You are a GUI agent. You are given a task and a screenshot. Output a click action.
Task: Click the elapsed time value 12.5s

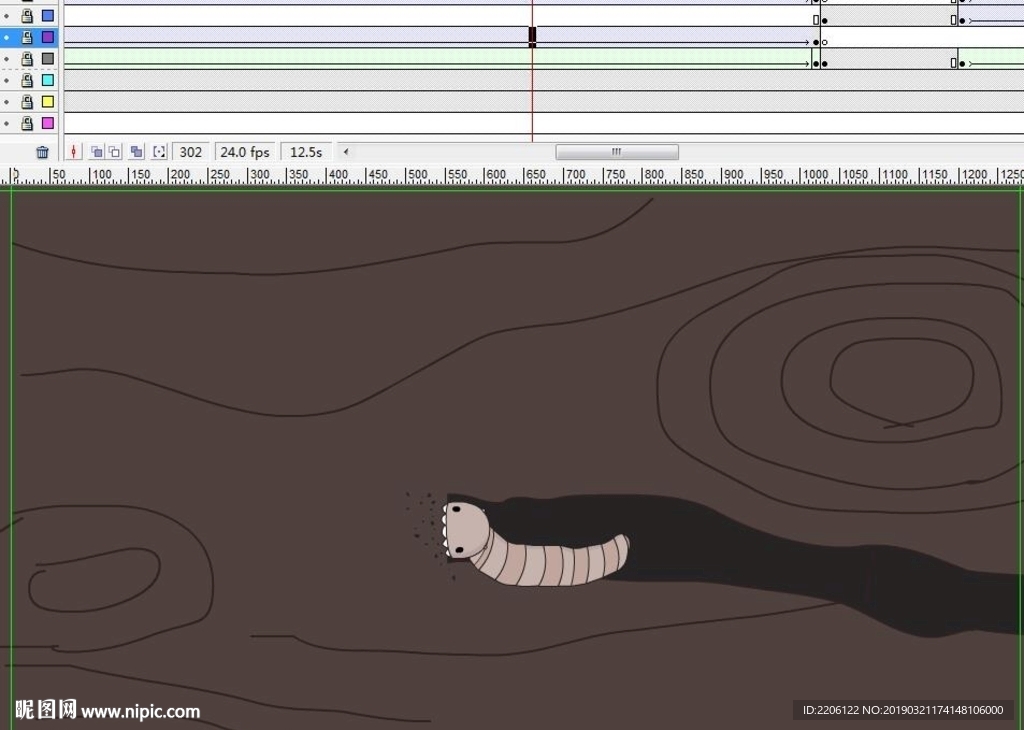click(x=306, y=152)
